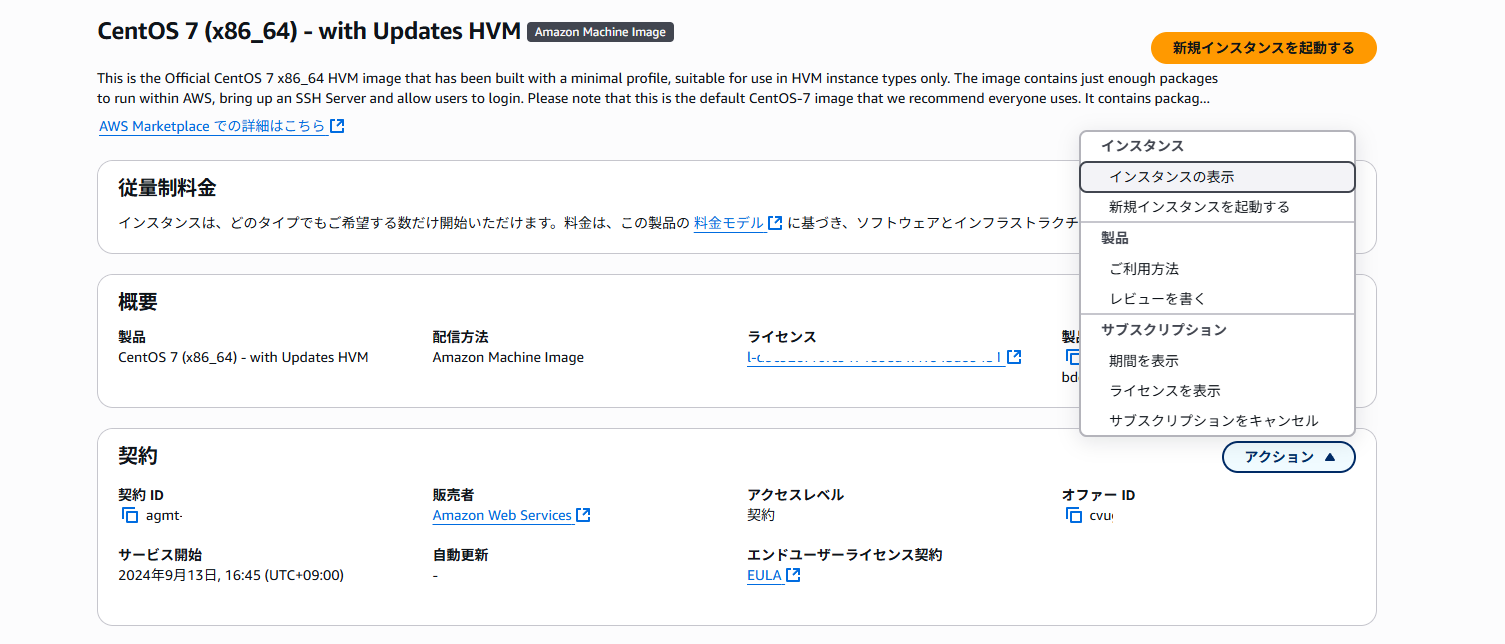Image resolution: width=1505 pixels, height=644 pixels.
Task: Click the page title CentOS 7 (x86_64) - with Updates HVM
Action: coord(309,31)
